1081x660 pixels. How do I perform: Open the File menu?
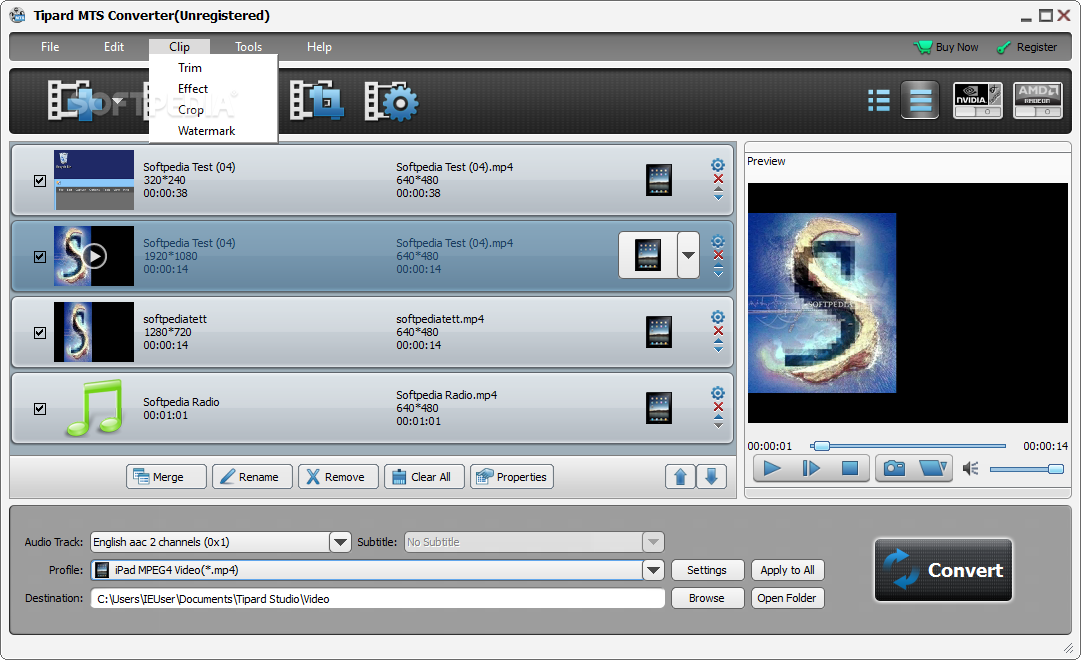(50, 47)
